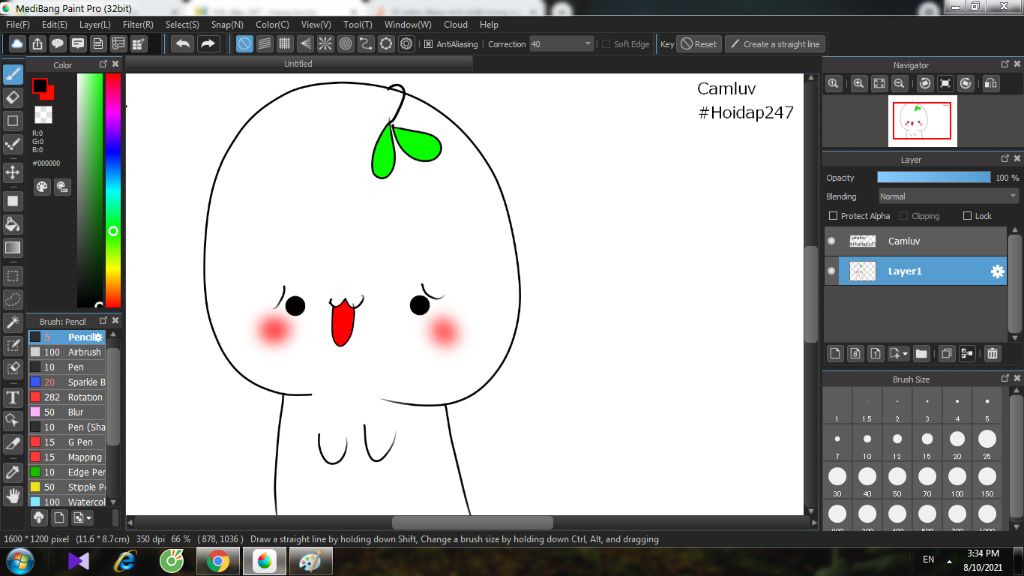Toggle the AntiAliasing checkbox
1024x576 pixels.
coord(428,44)
